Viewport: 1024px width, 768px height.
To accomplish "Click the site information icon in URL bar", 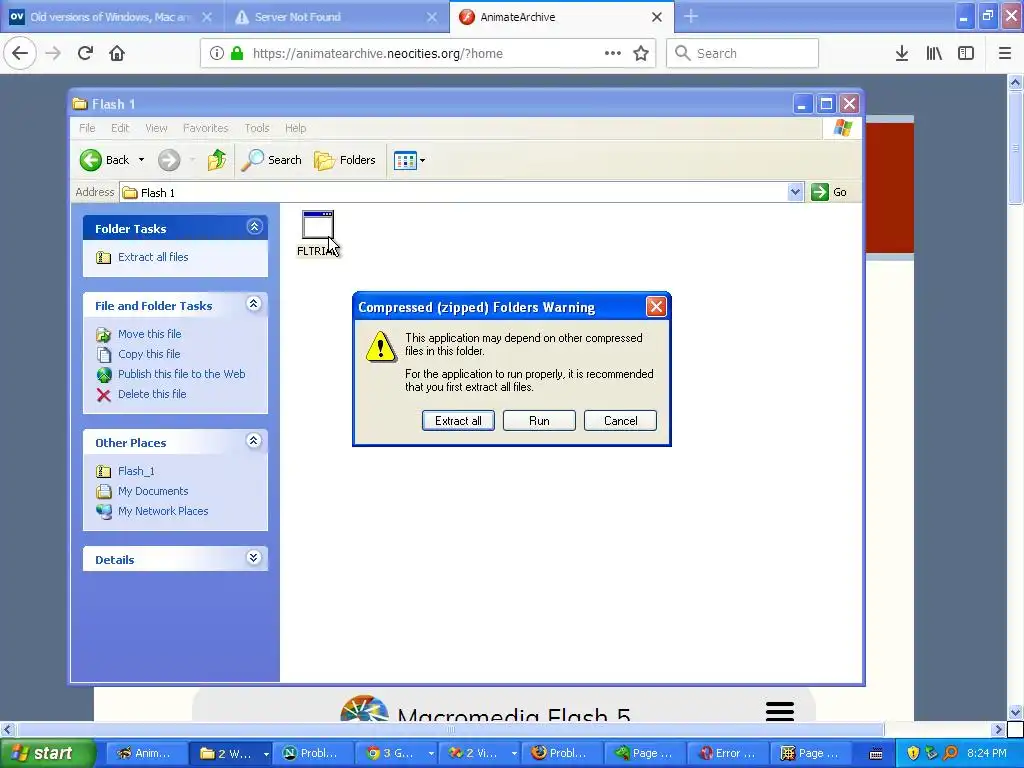I will [x=216, y=54].
